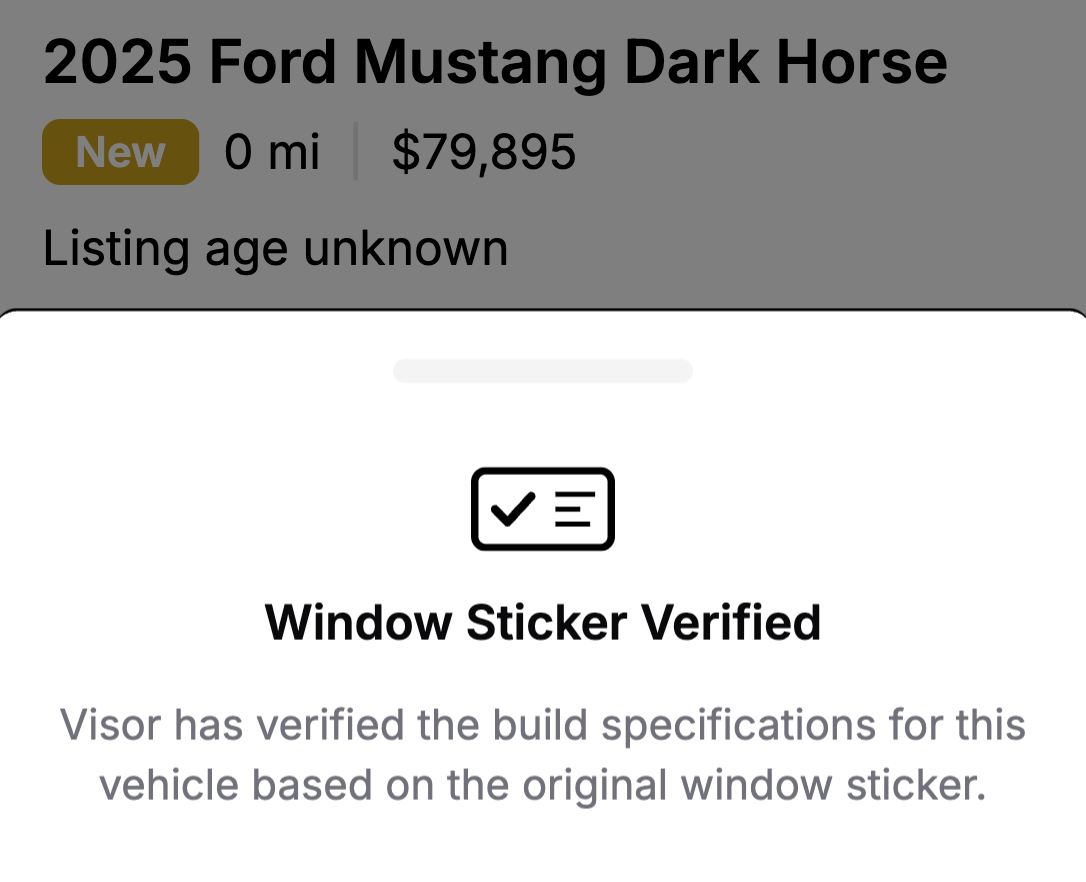Click the 2025 Ford Mustang Dark Horse title
Viewport: 1086px width, 882px height.
(495, 62)
